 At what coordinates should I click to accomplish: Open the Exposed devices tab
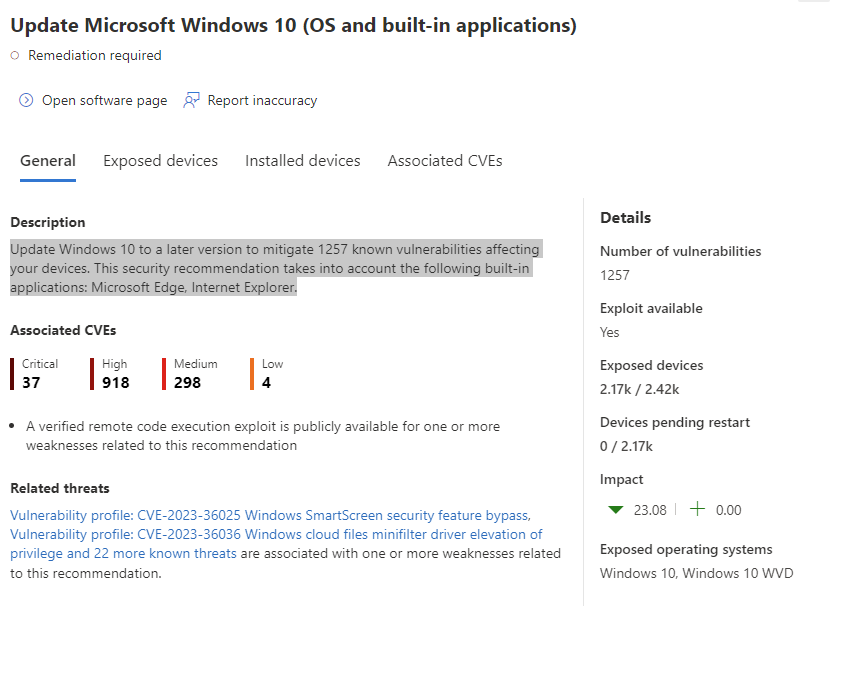pyautogui.click(x=160, y=161)
